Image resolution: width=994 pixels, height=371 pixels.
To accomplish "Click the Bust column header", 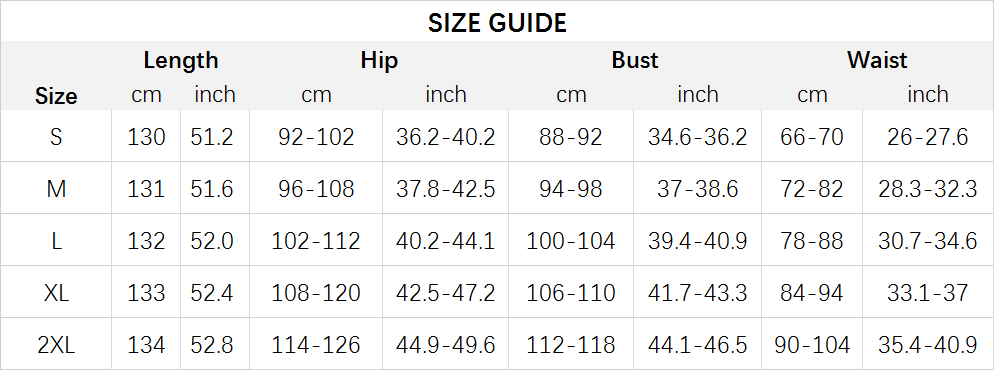I will tap(635, 60).
